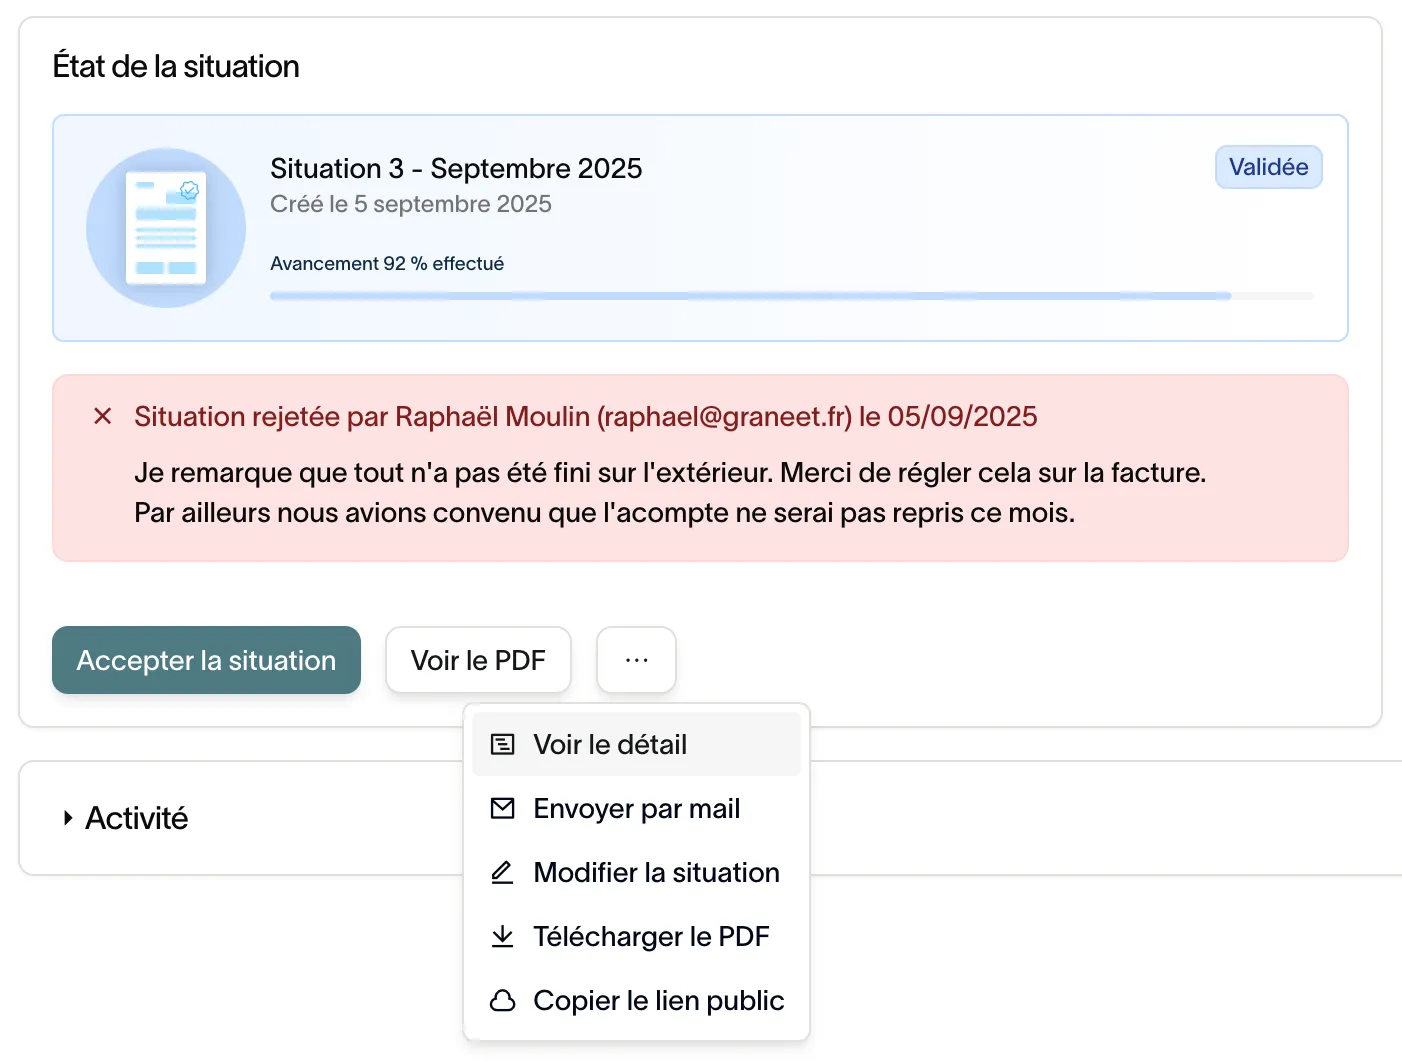The width and height of the screenshot is (1402, 1062).
Task: Select Voir le détail menu entry
Action: click(x=636, y=744)
